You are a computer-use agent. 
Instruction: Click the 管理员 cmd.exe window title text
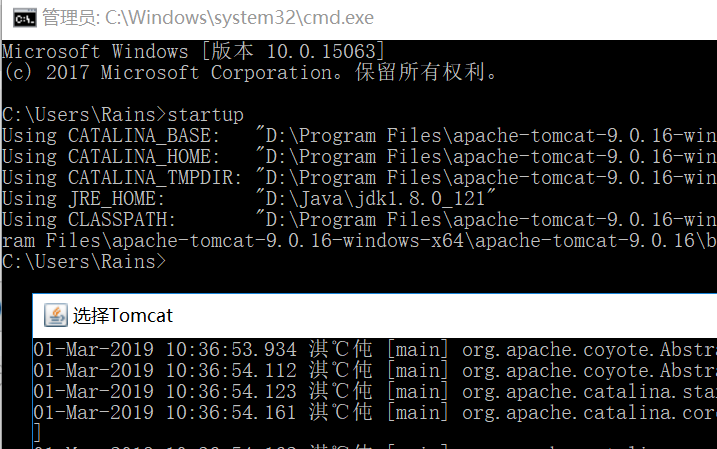[208, 18]
